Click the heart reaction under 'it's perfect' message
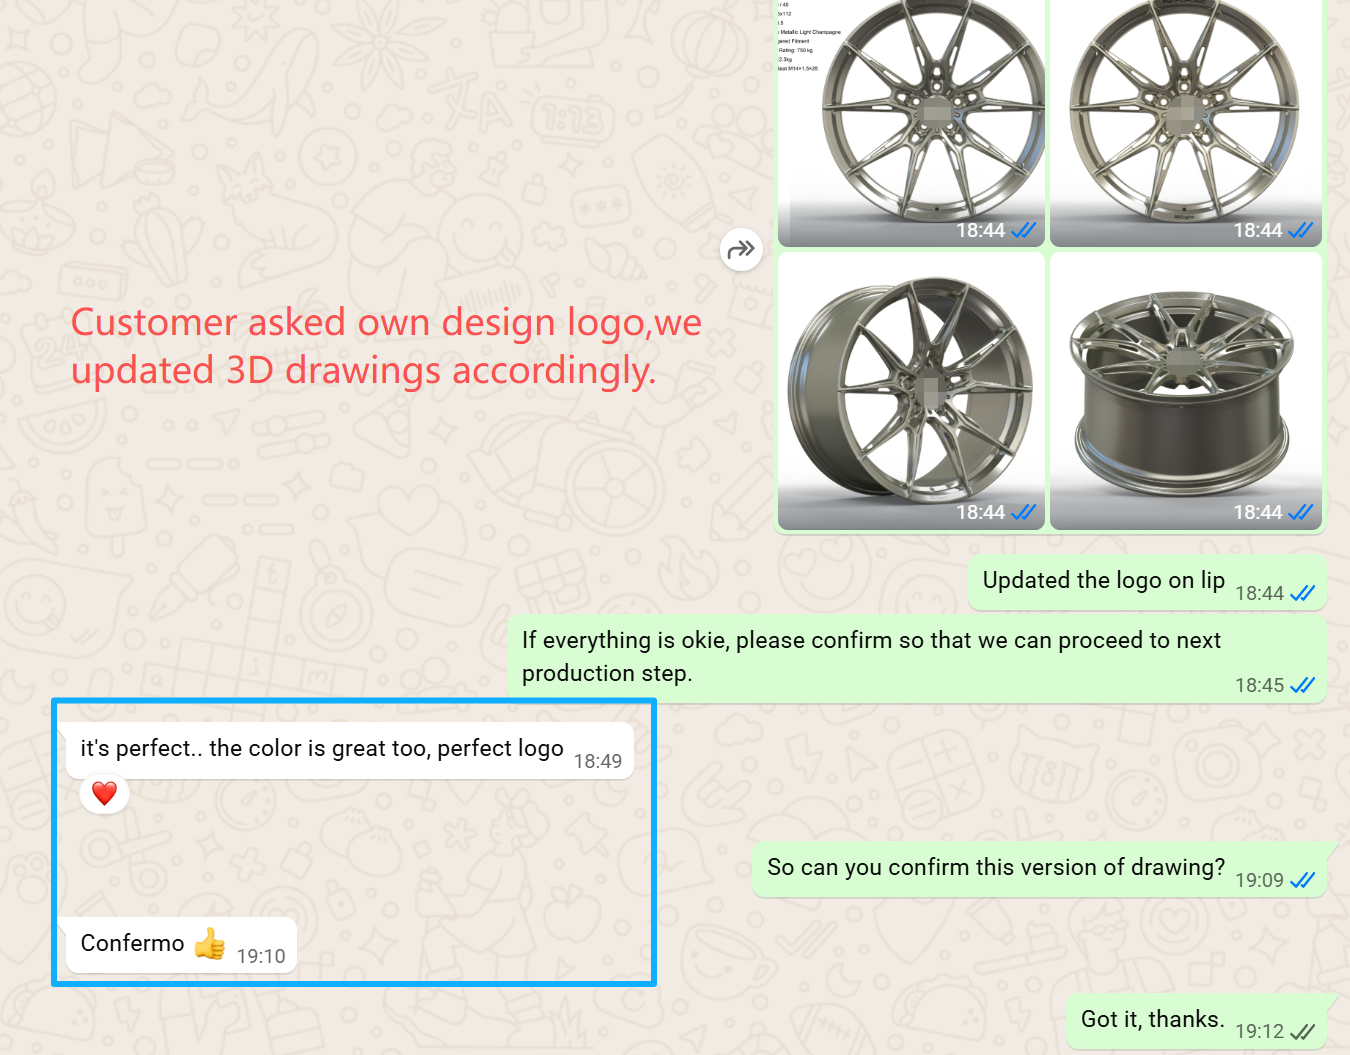Viewport: 1350px width, 1055px height. pos(105,794)
